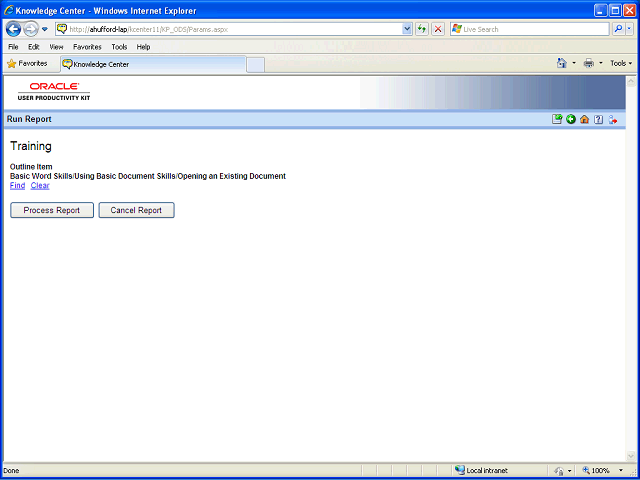Click the IE Home page icon
The width and height of the screenshot is (640, 480).
click(x=562, y=63)
